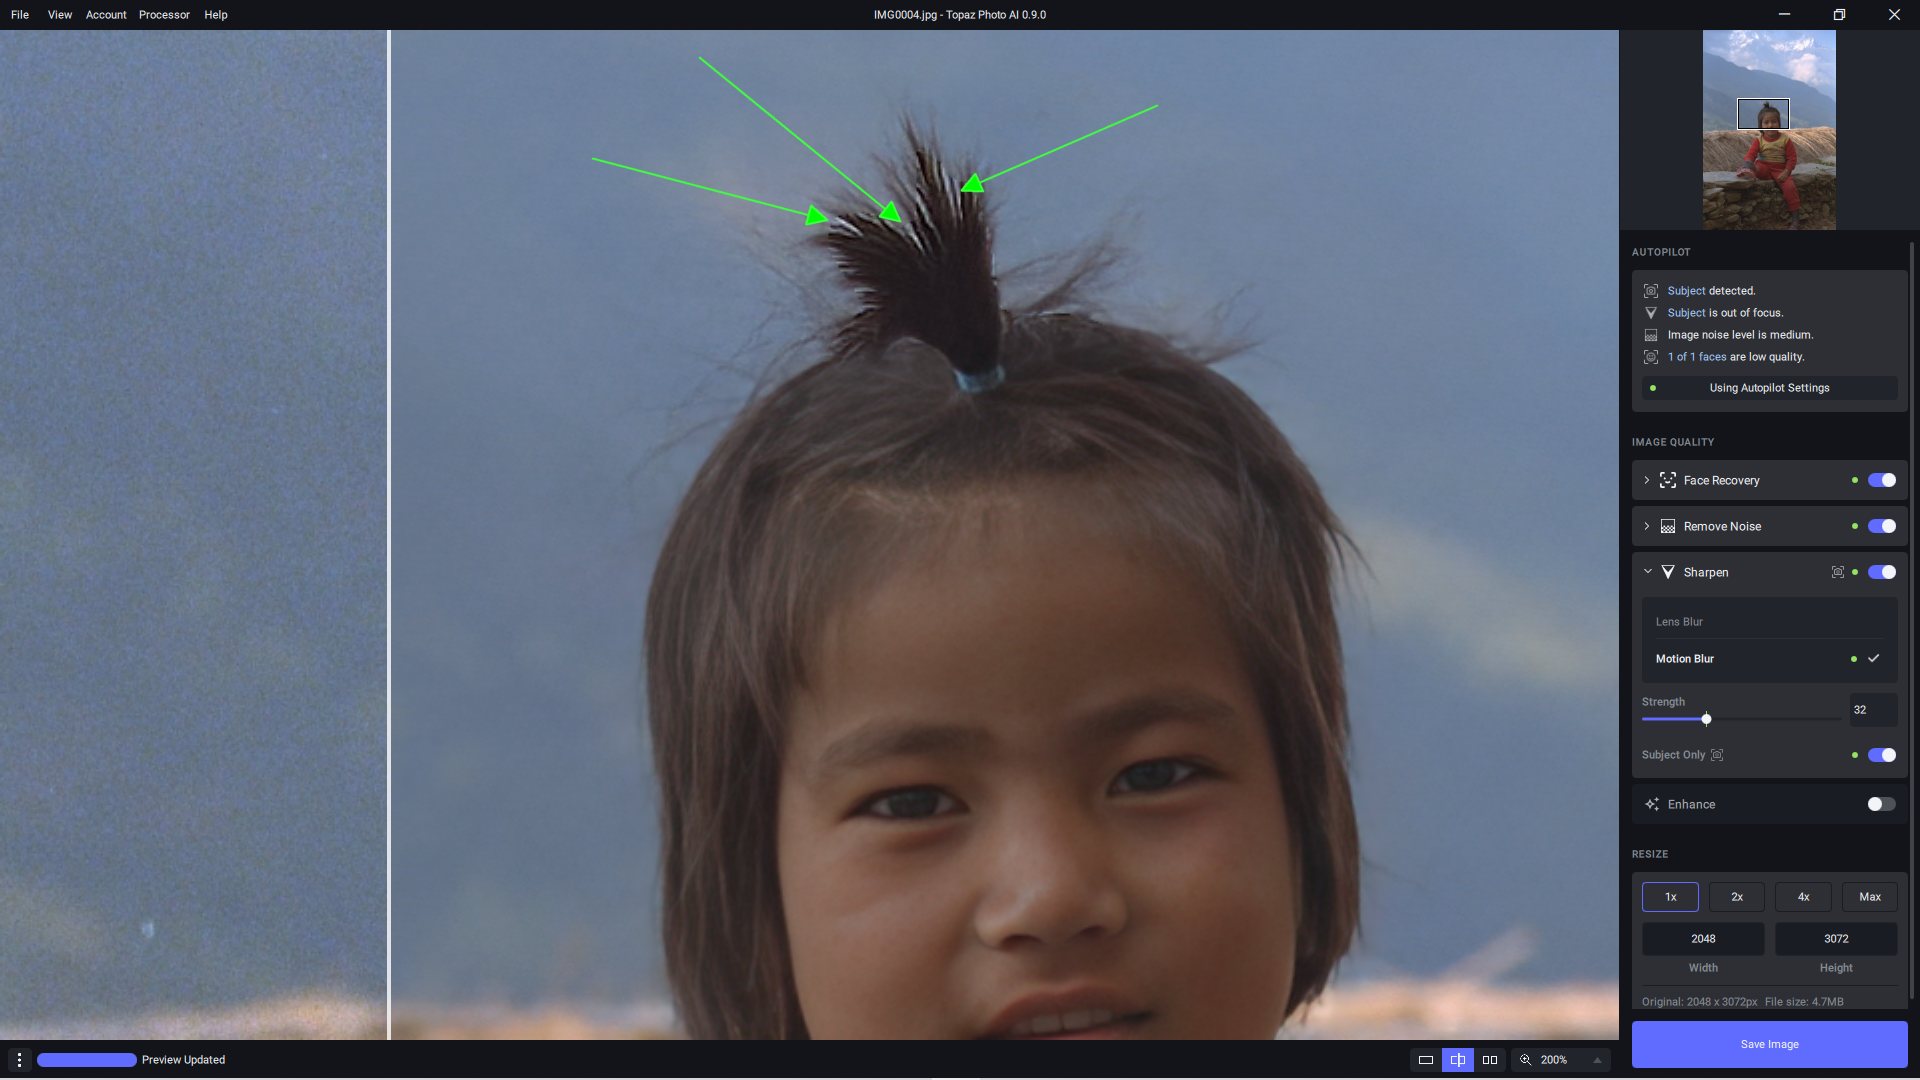
Task: Disable the Face Recovery toggle
Action: click(1881, 480)
